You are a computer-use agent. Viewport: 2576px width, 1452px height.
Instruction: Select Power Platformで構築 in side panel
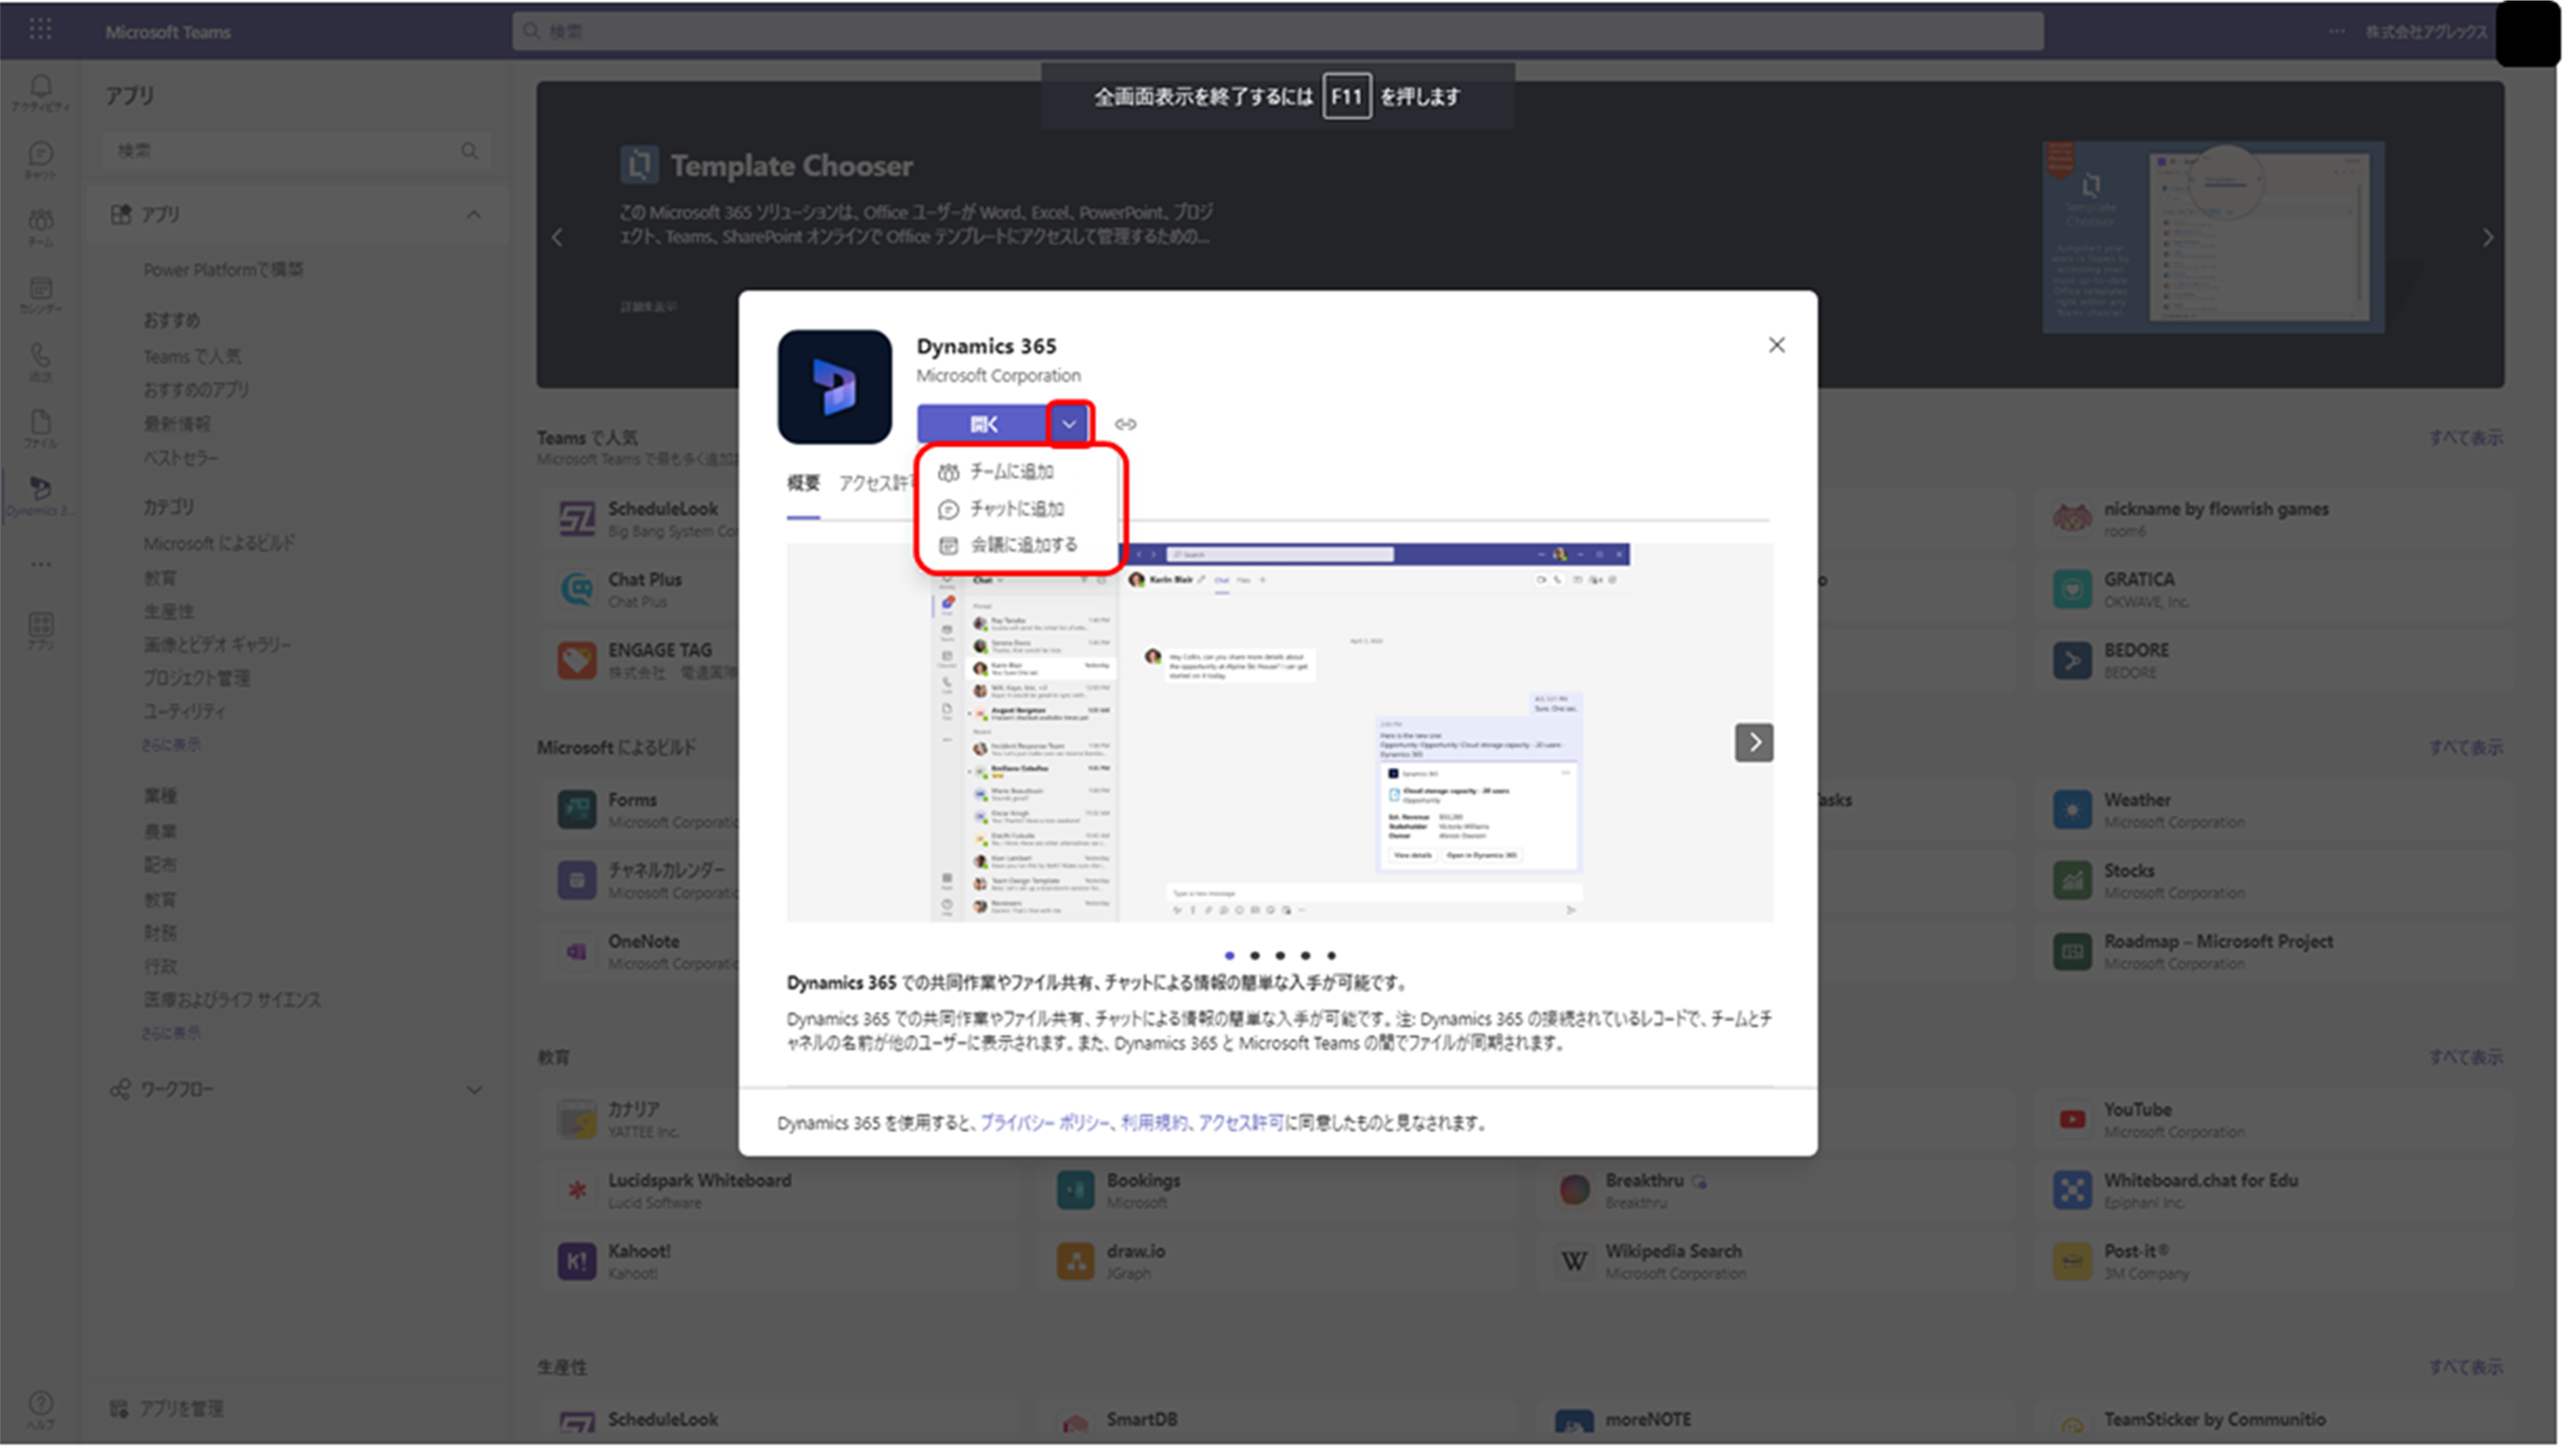click(223, 270)
